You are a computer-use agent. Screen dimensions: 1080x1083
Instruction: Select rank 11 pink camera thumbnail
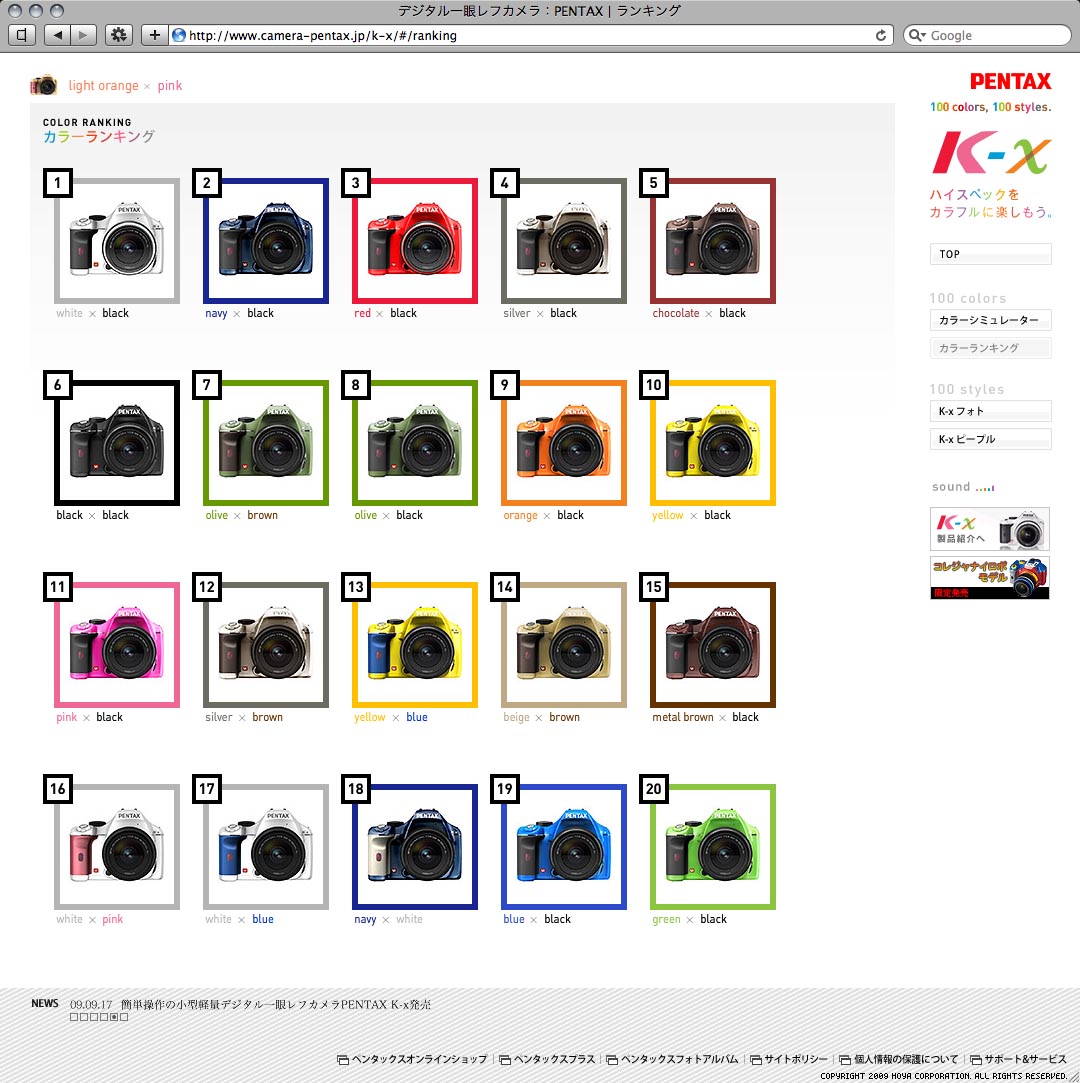(x=117, y=645)
